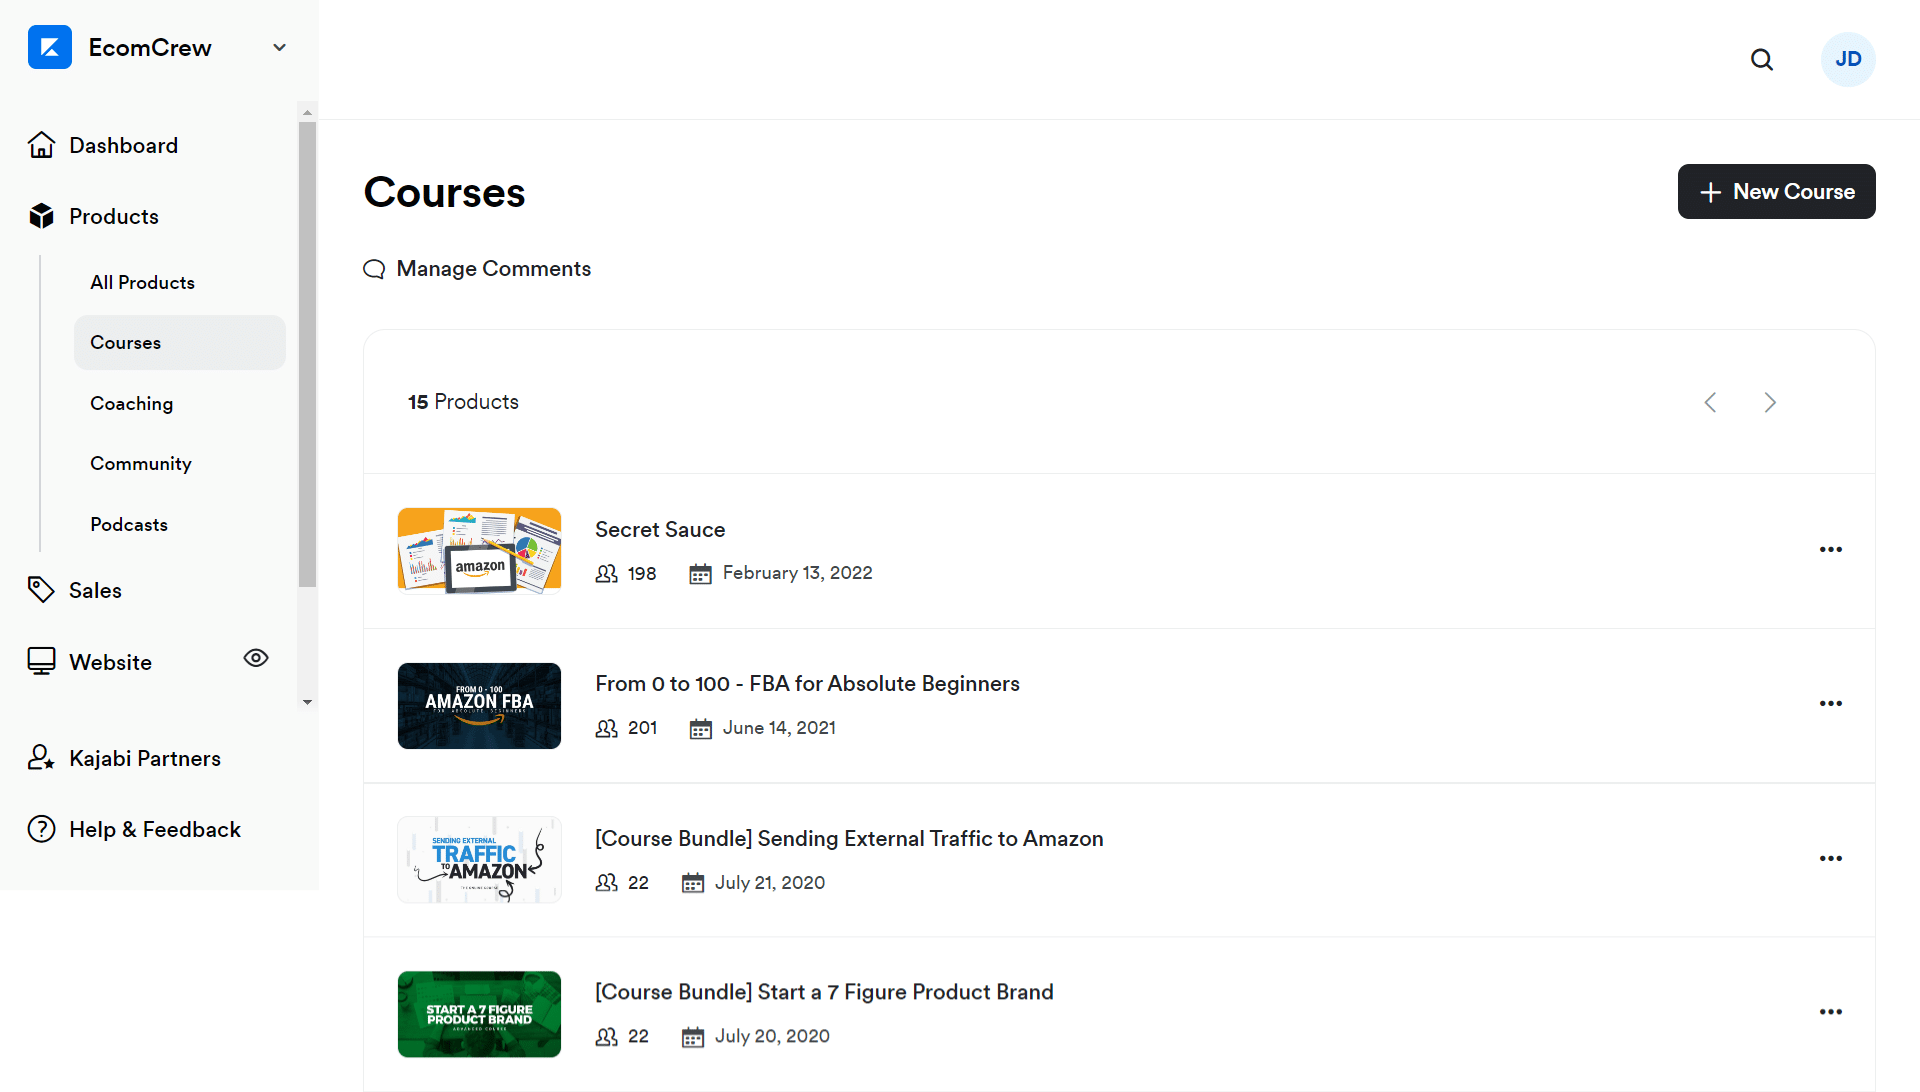Open the Manage Comments link

(493, 268)
